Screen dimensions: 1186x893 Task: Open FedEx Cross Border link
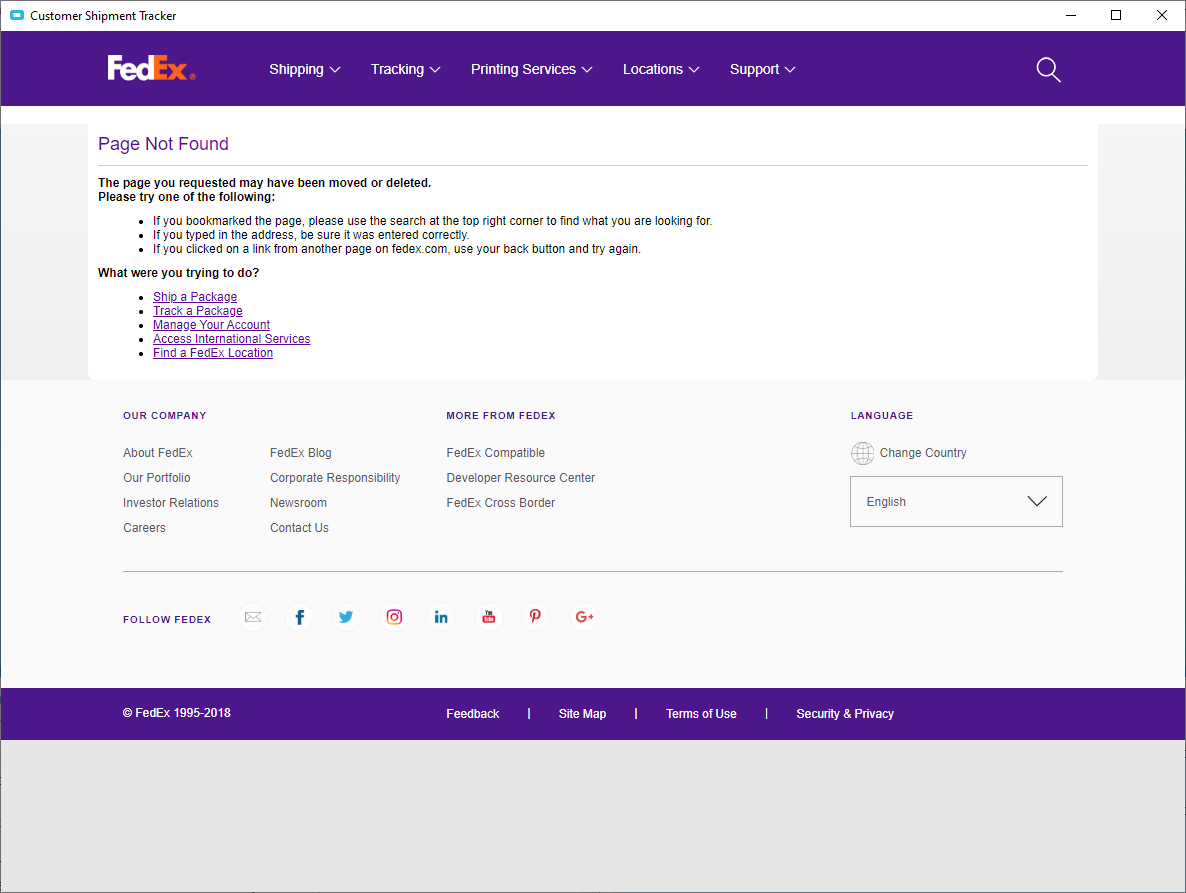pyautogui.click(x=500, y=503)
